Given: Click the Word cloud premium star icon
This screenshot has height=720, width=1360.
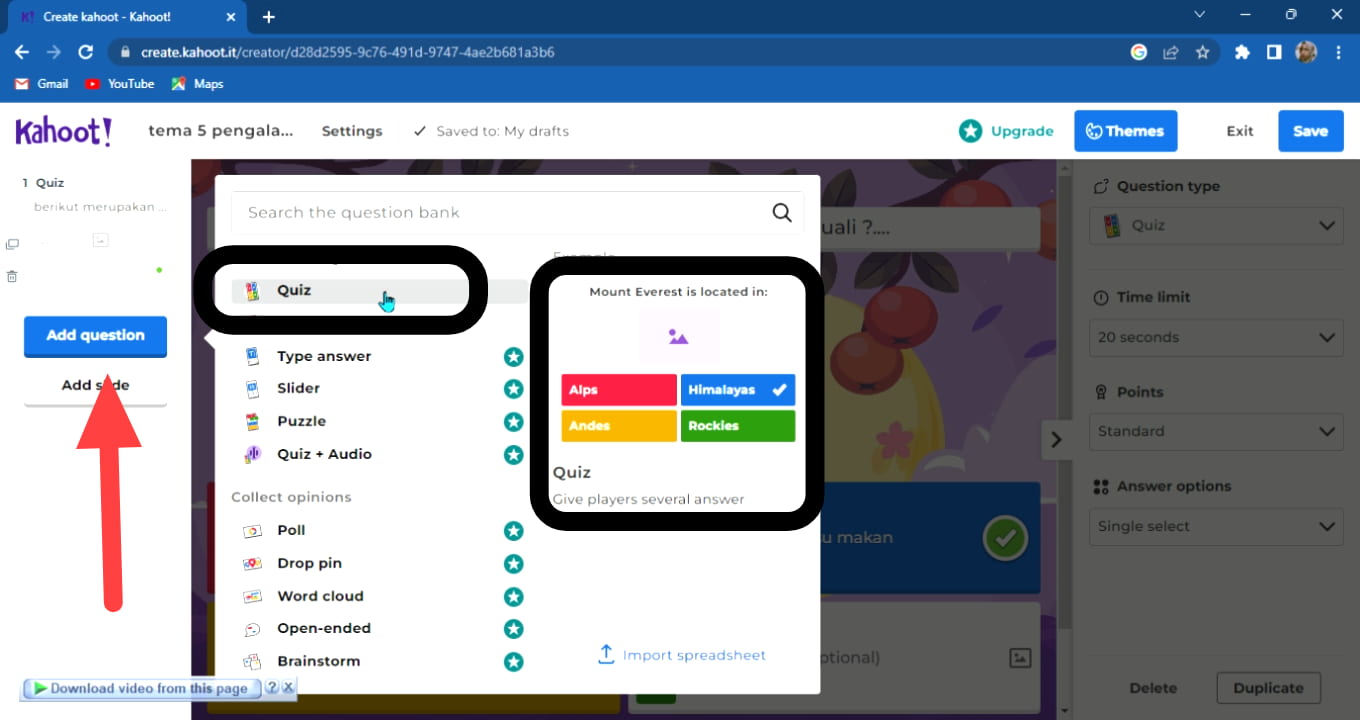Looking at the screenshot, I should click(514, 597).
